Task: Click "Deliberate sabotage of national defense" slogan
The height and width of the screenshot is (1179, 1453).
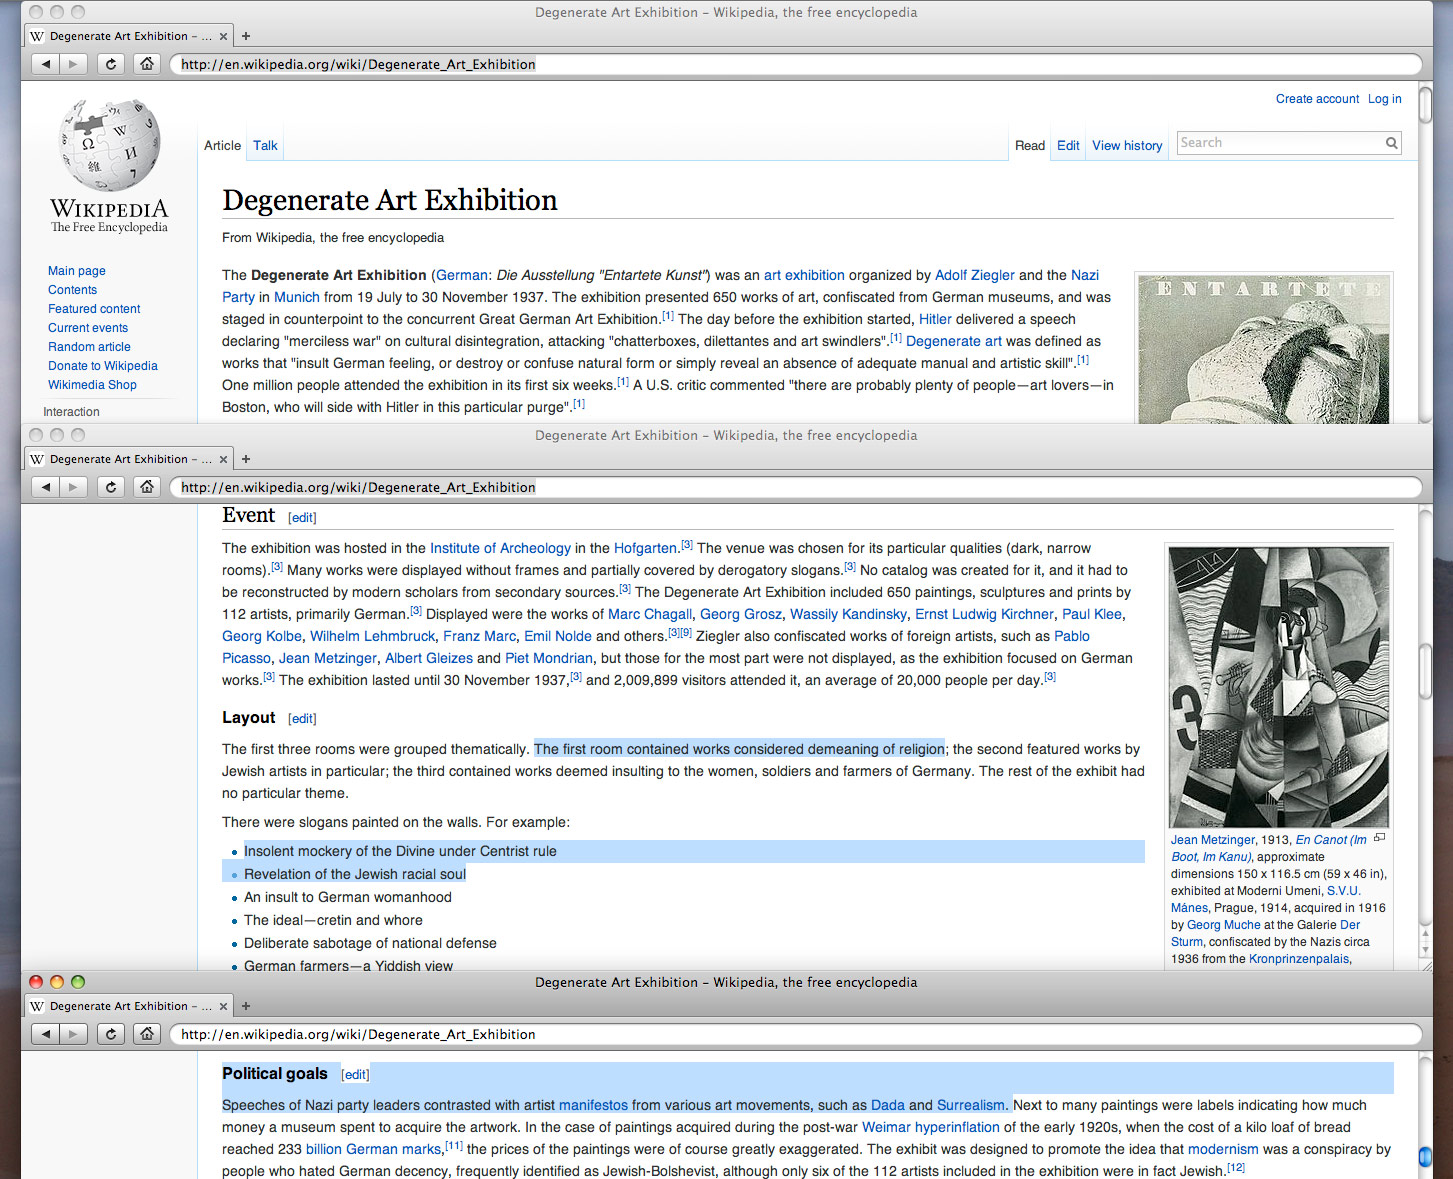Action: 370,943
